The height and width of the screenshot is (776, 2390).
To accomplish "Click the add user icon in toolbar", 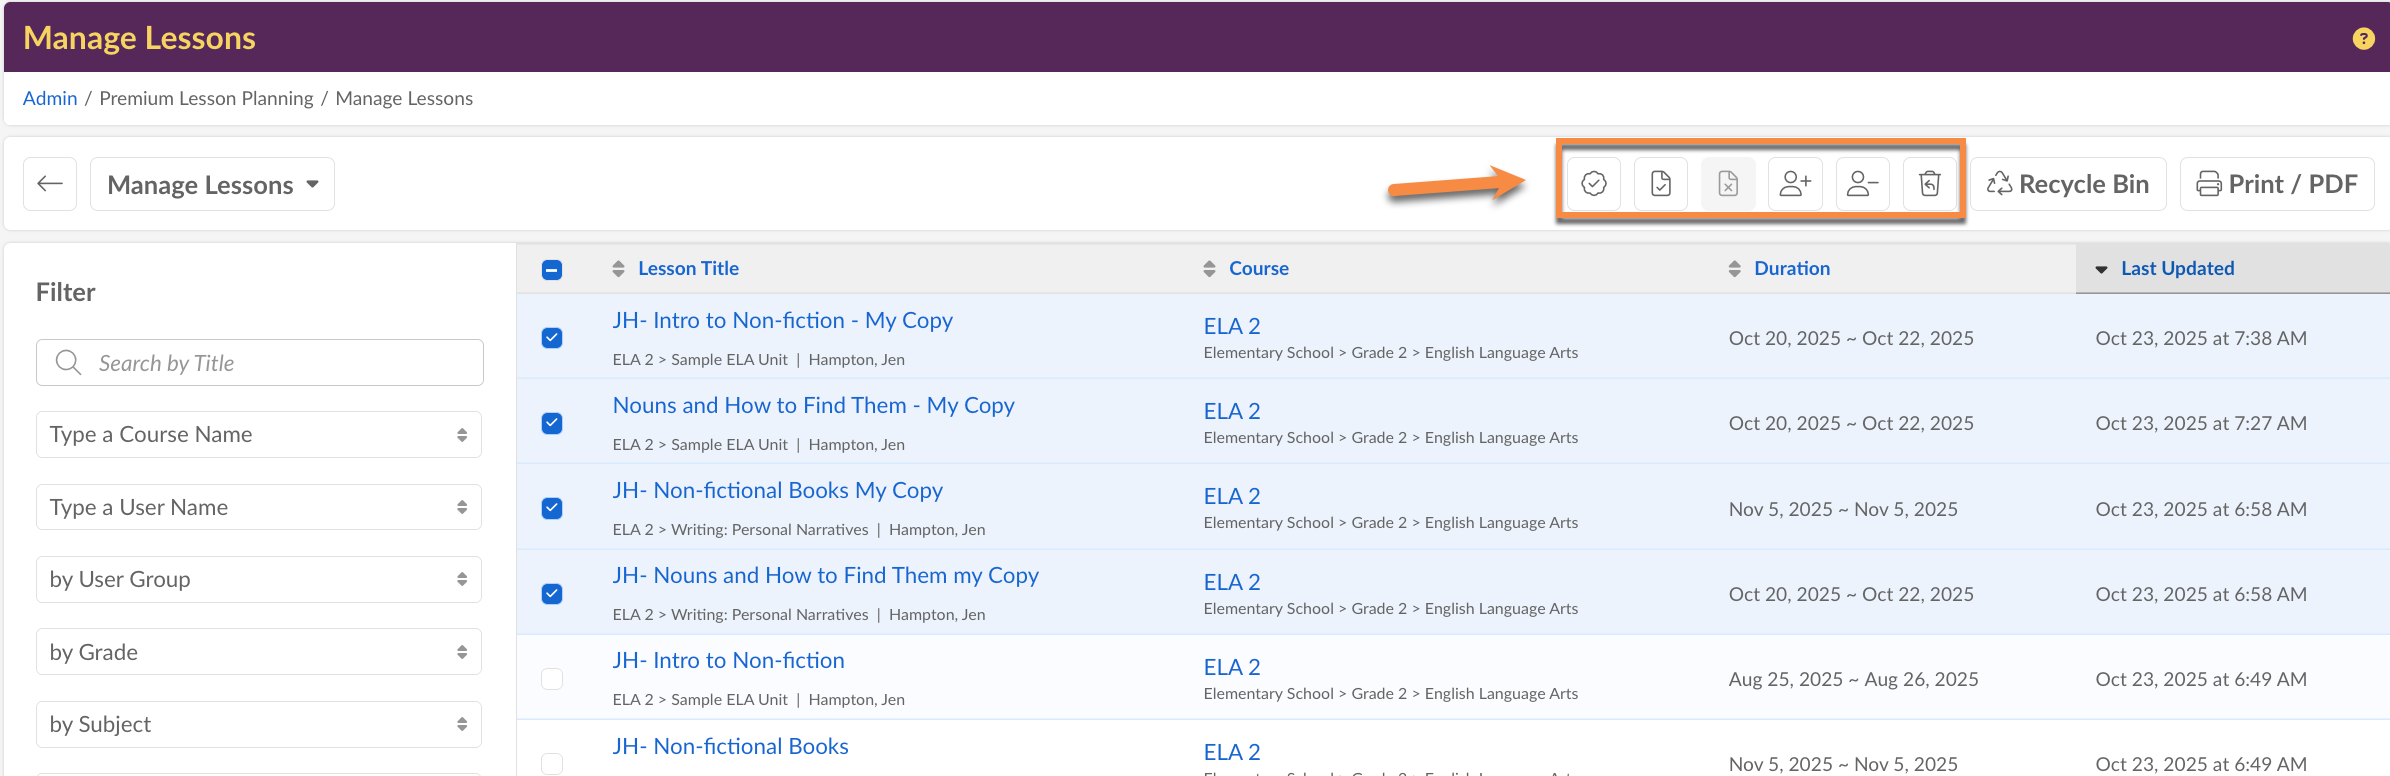I will pos(1795,184).
